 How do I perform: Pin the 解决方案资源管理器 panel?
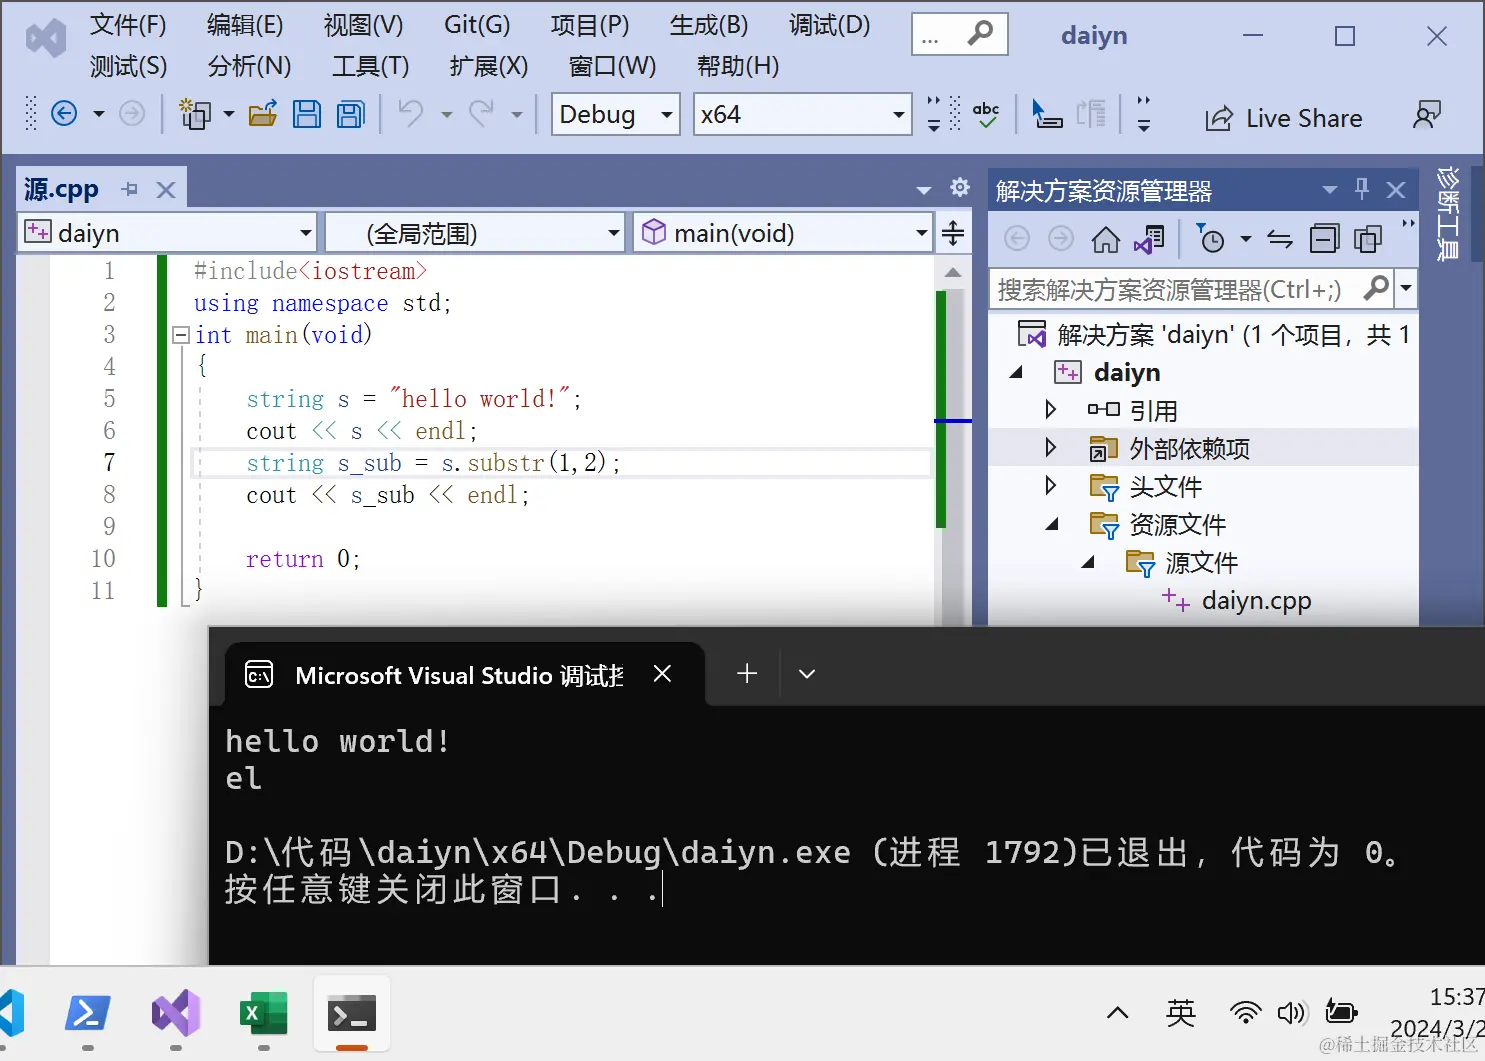(1361, 189)
